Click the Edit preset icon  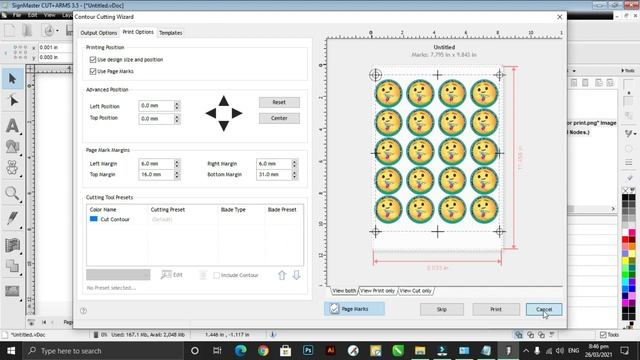[172, 275]
